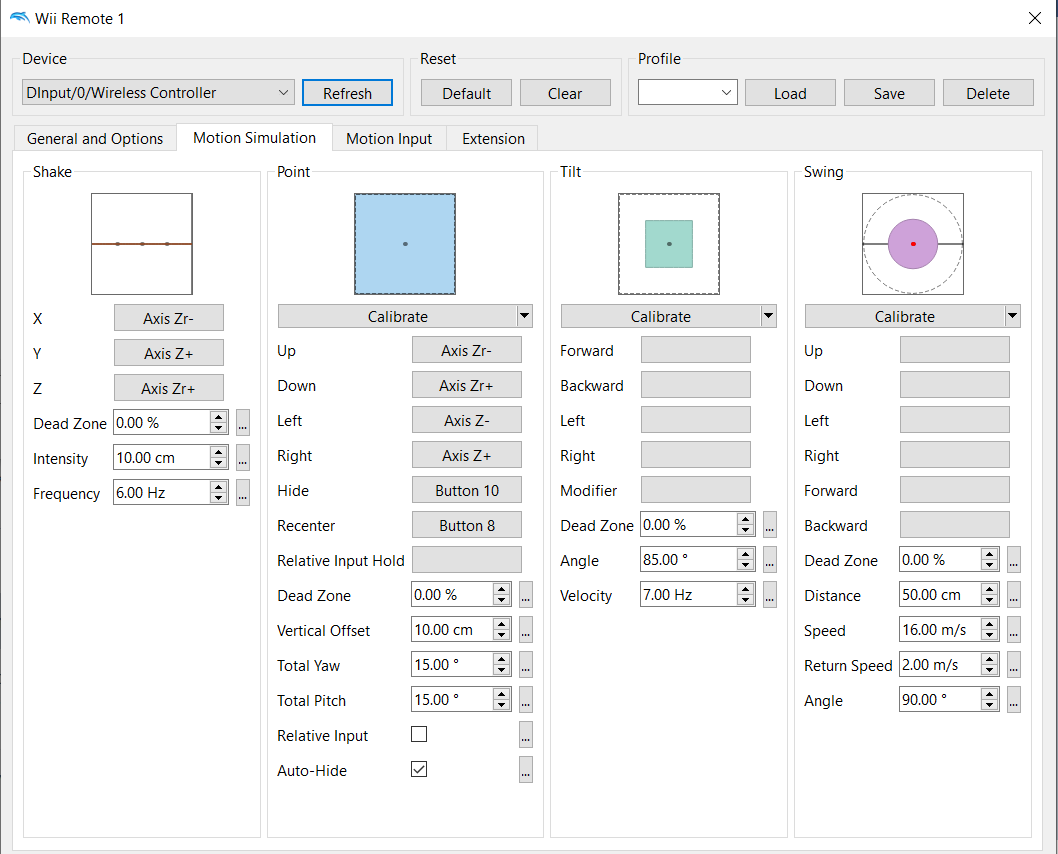Switch to General and Options tab
This screenshot has height=854, width=1058.
95,138
